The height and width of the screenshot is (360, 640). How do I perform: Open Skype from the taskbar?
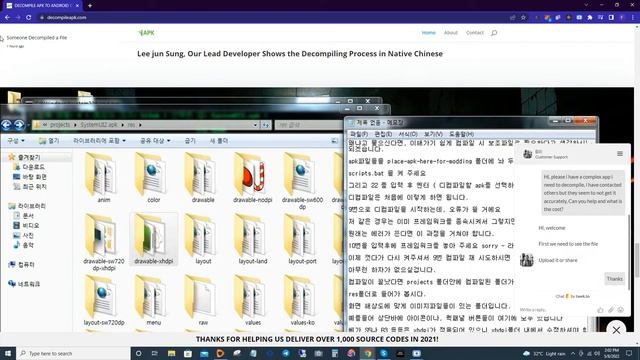click(384, 353)
